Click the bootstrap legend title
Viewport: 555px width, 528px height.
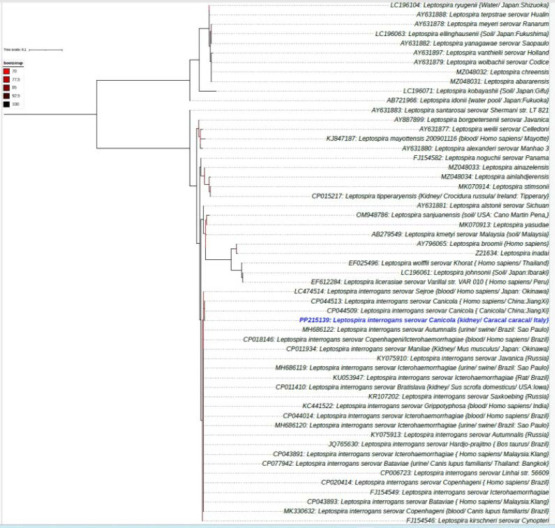tap(13, 63)
